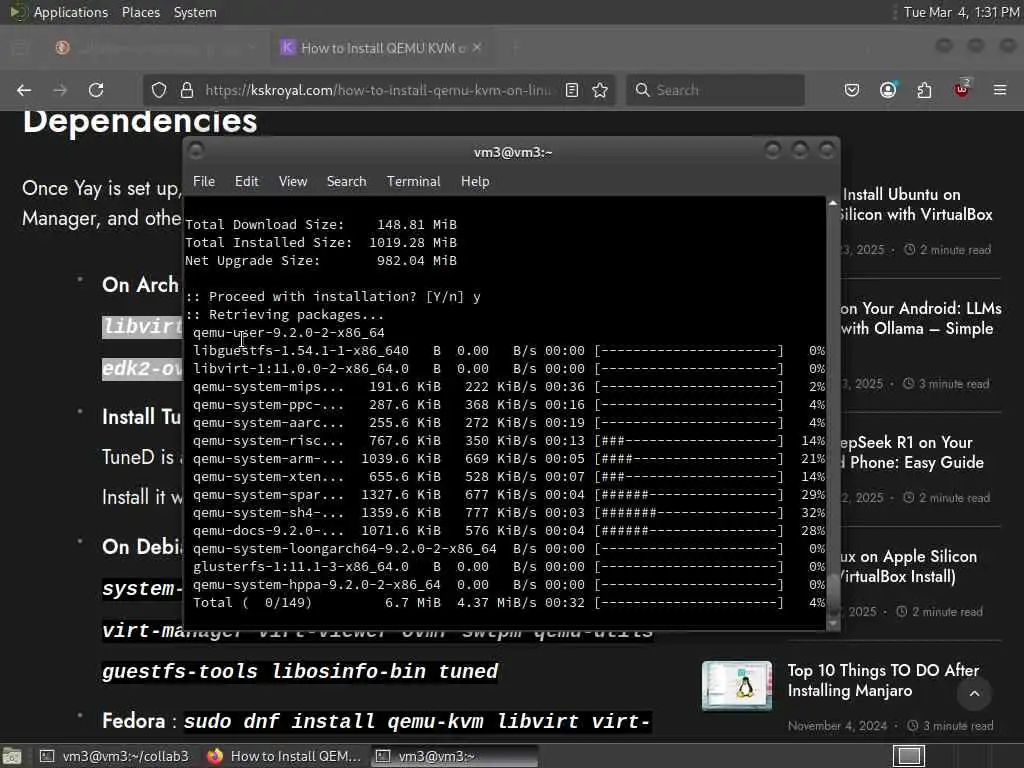This screenshot has width=1024, height=768.
Task: Click the forward navigation arrow
Action: 60,90
